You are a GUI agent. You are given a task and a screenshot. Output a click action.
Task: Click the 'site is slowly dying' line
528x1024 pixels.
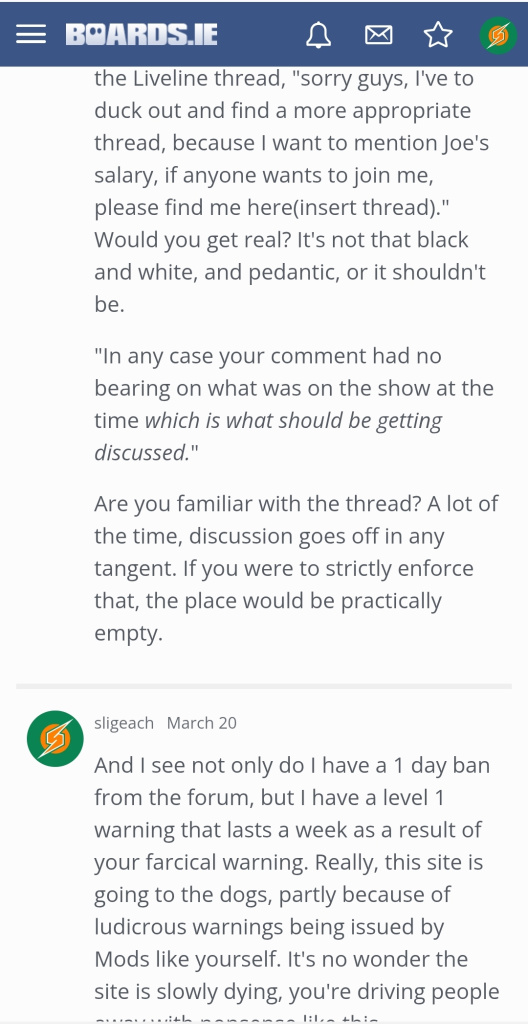pyautogui.click(x=296, y=991)
